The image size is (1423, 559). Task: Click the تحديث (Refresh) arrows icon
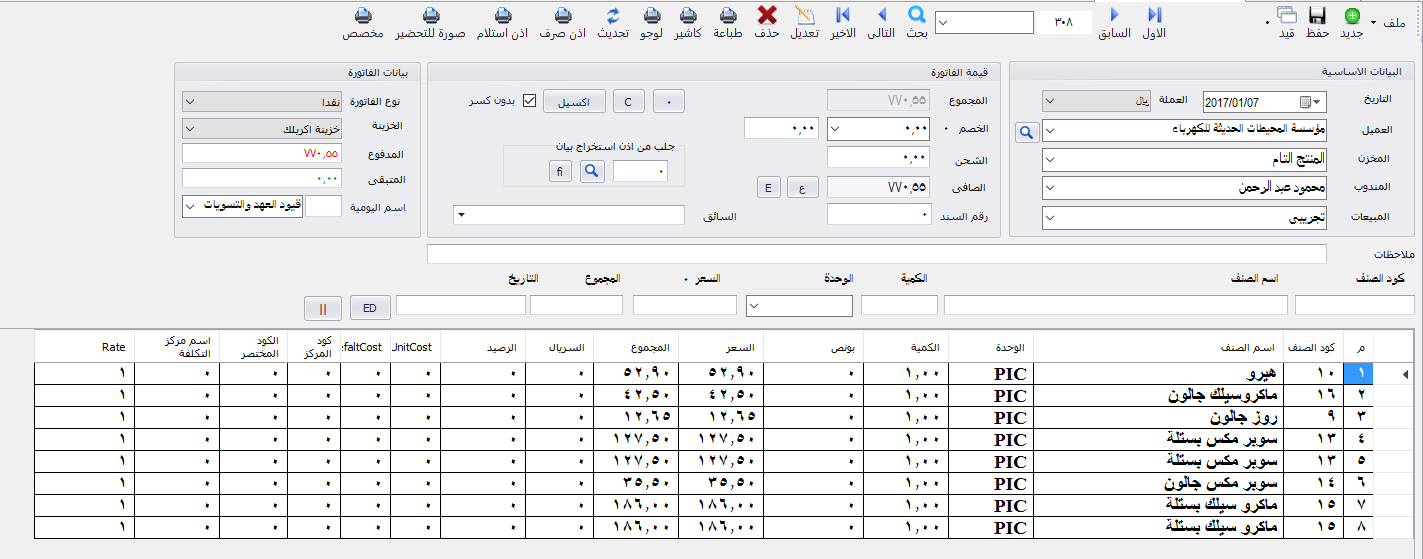[x=613, y=15]
